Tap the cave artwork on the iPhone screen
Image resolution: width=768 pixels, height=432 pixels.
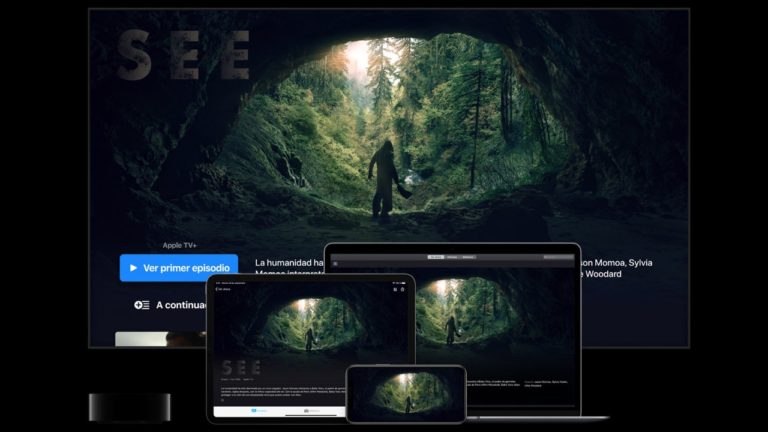pos(406,393)
